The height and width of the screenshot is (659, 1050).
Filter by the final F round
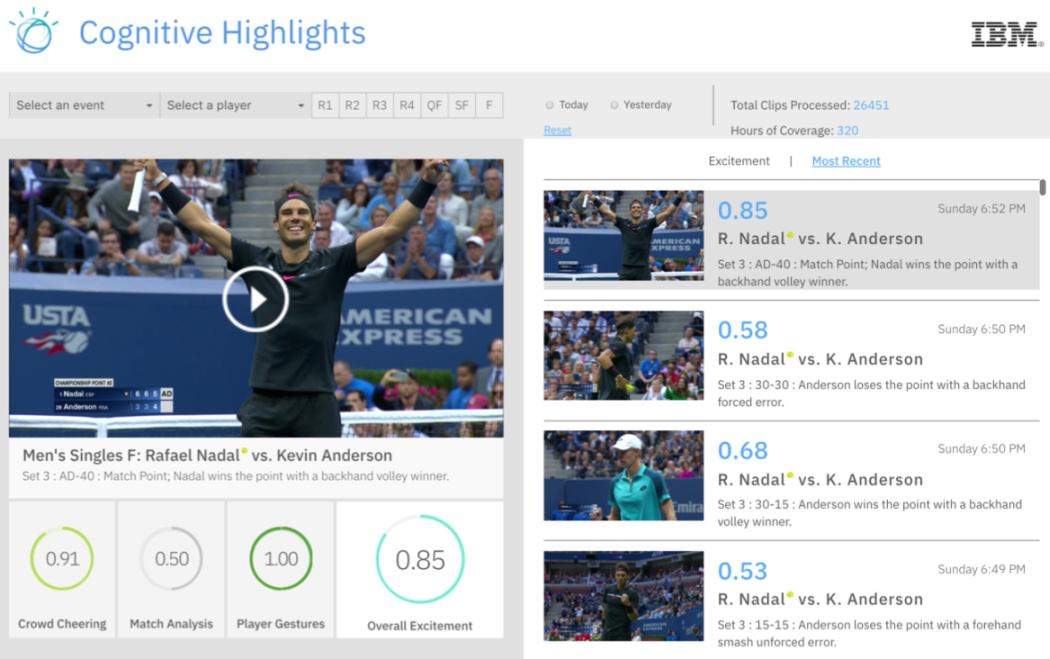tap(489, 105)
